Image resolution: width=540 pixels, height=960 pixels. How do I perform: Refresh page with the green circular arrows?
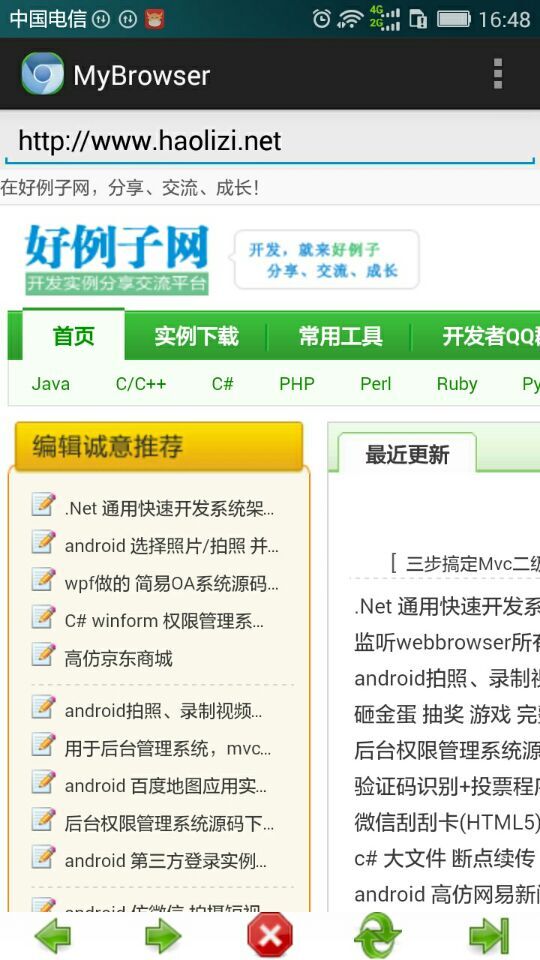(378, 936)
